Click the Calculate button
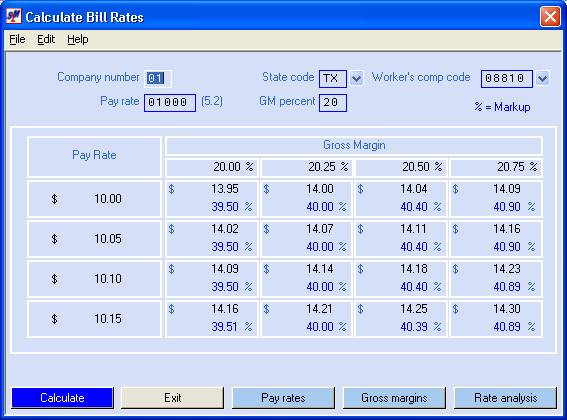567x420 pixels. [x=62, y=398]
